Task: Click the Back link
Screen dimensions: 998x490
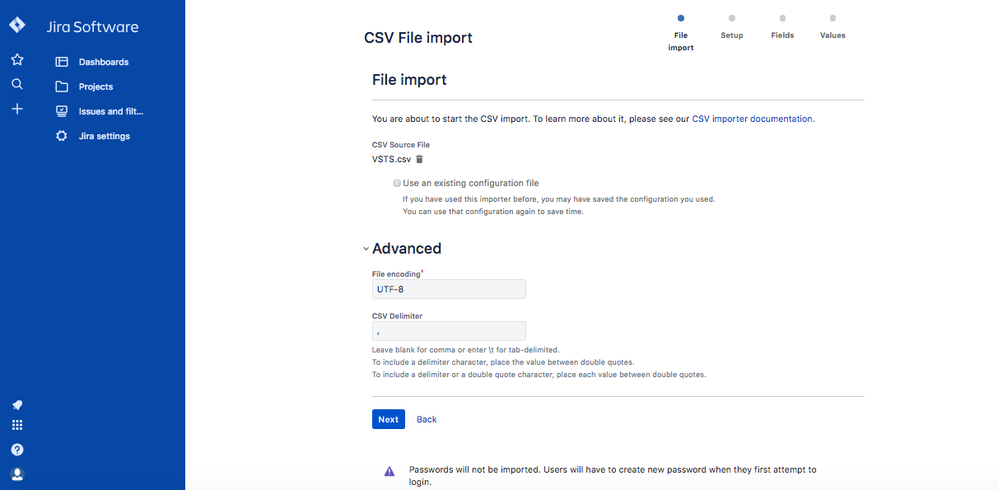Action: (x=426, y=419)
